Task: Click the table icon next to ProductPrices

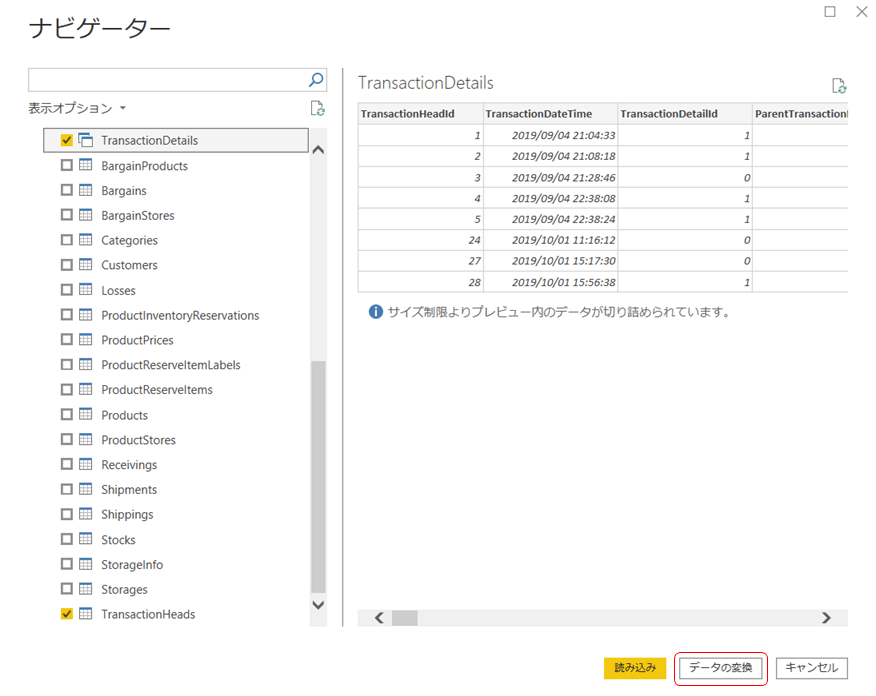Action: 85,339
